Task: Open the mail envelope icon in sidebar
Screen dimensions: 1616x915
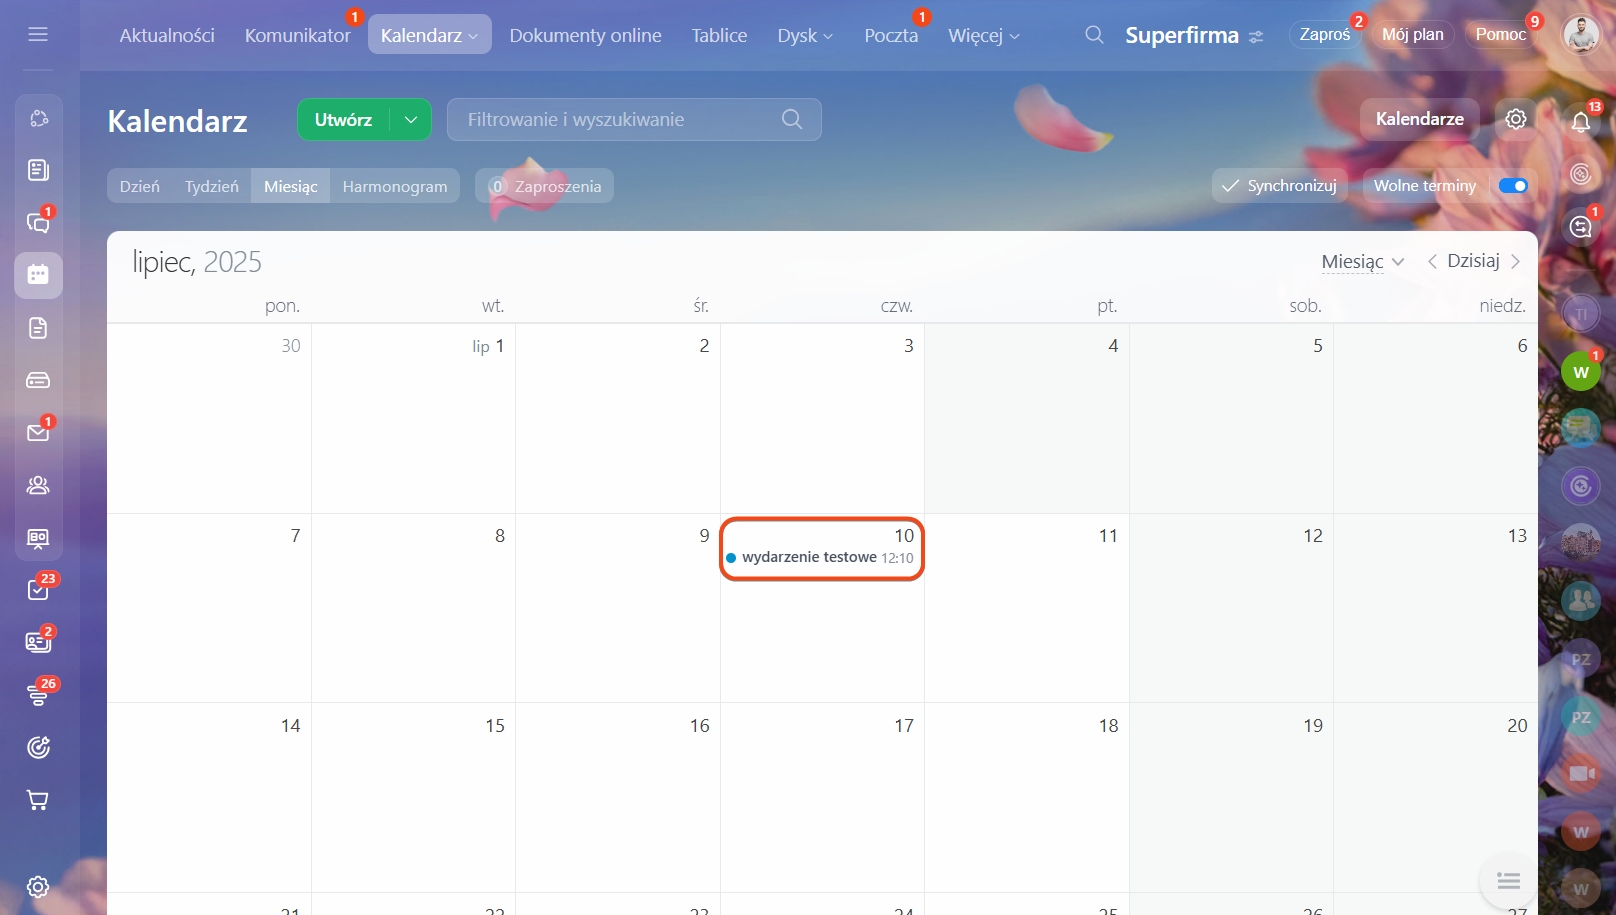Action: (38, 433)
